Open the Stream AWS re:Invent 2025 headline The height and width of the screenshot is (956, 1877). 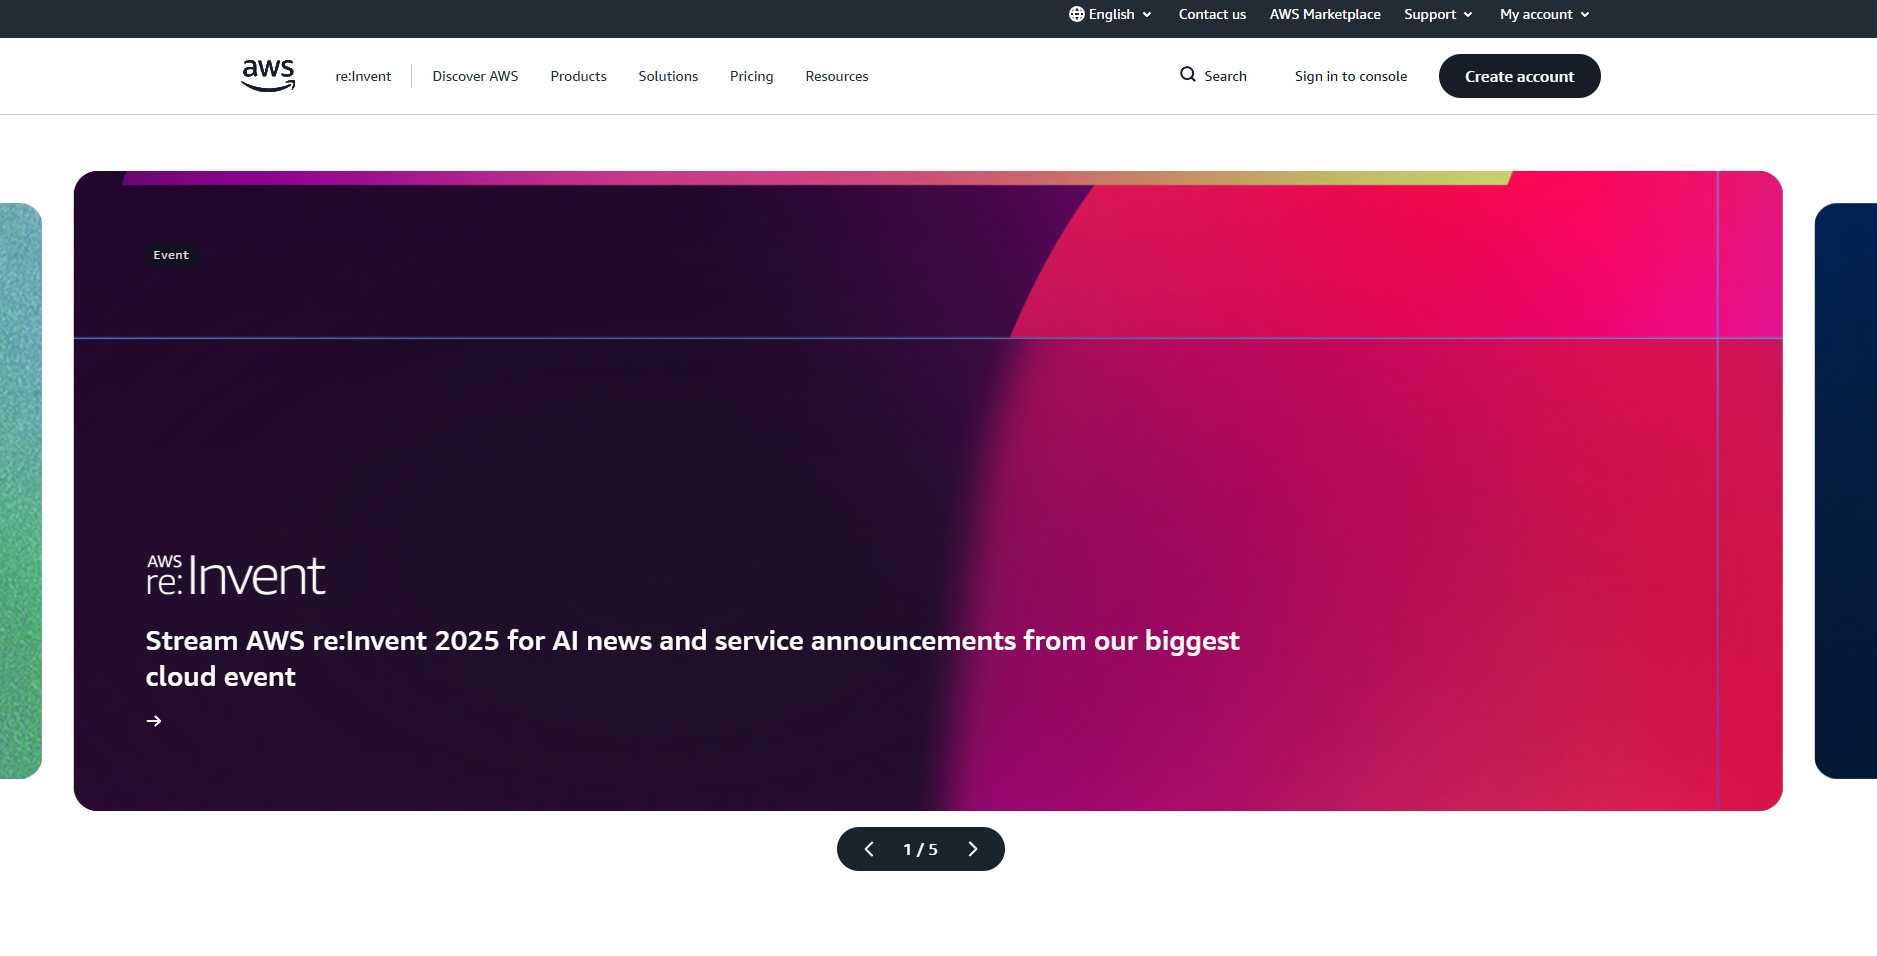tap(692, 658)
